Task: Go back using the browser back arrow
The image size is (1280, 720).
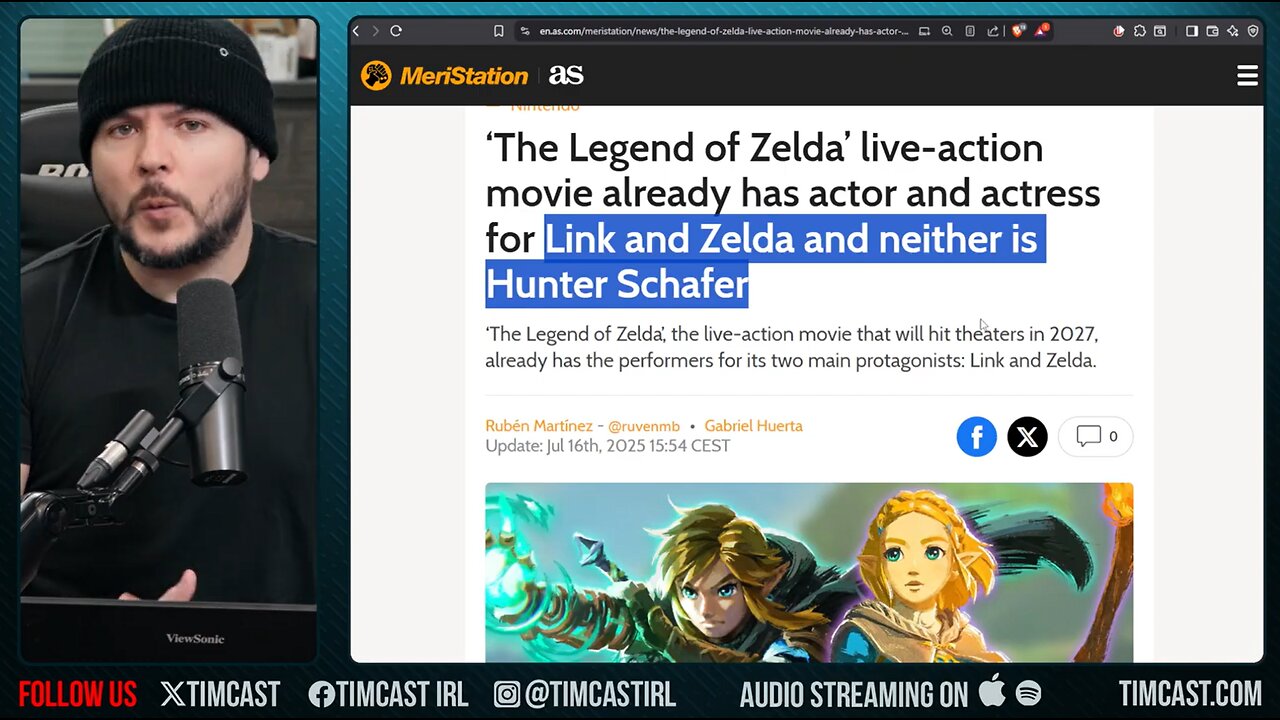Action: click(356, 31)
